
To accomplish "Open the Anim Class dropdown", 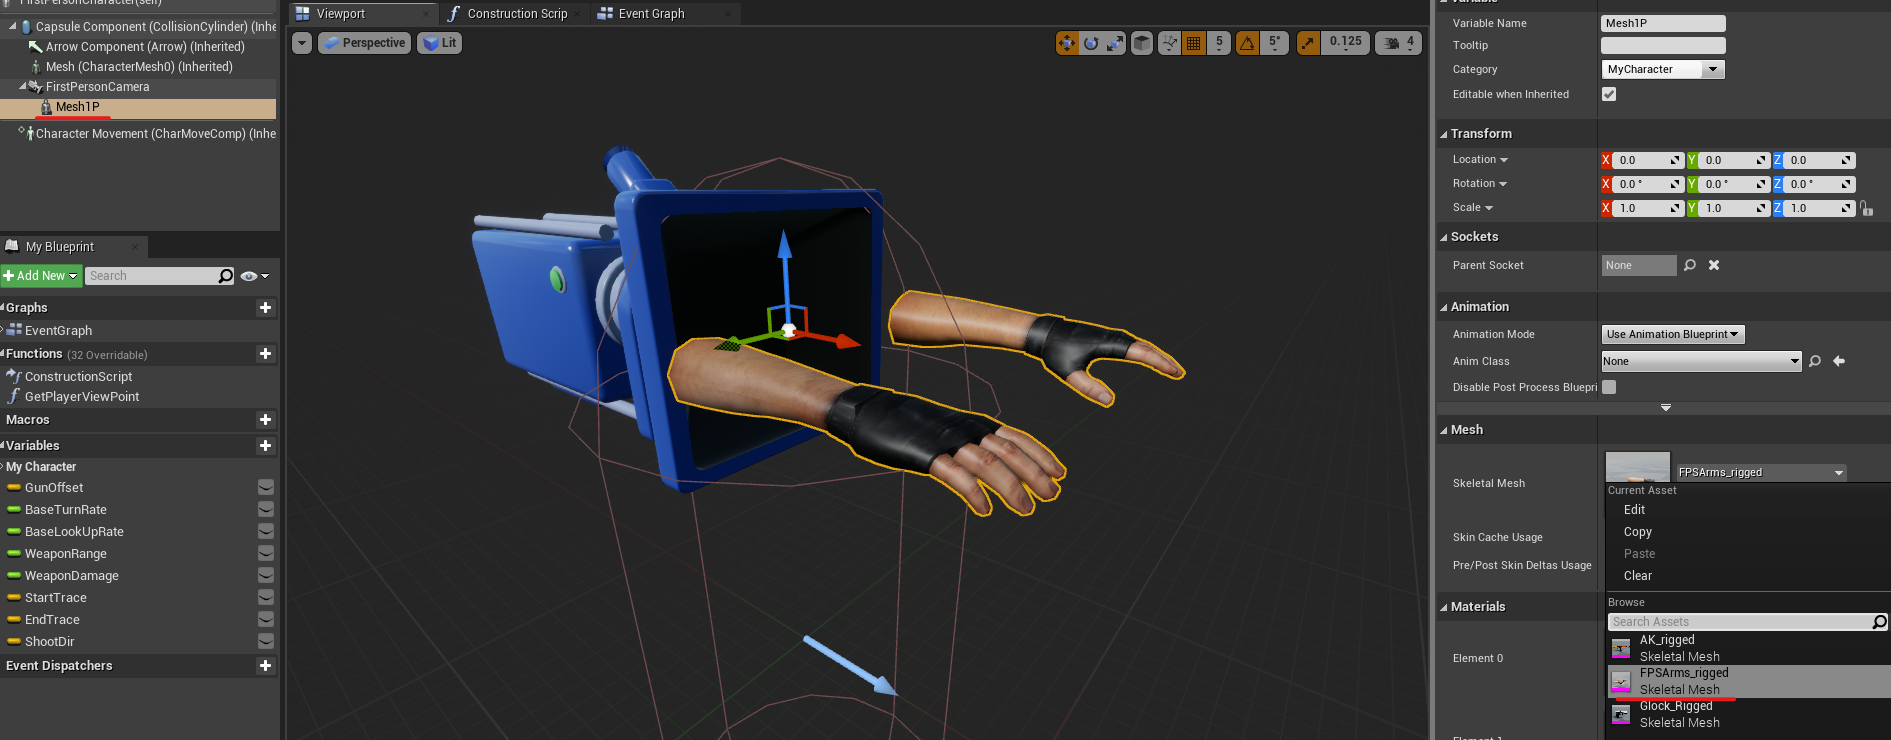I will 1701,362.
